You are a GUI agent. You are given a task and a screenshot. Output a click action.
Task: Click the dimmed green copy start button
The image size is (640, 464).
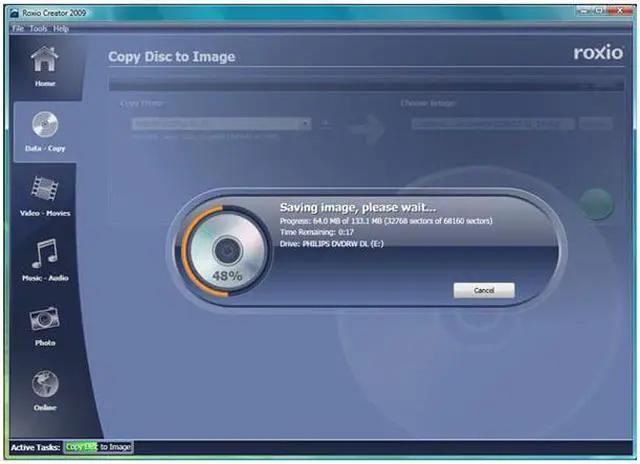(596, 204)
